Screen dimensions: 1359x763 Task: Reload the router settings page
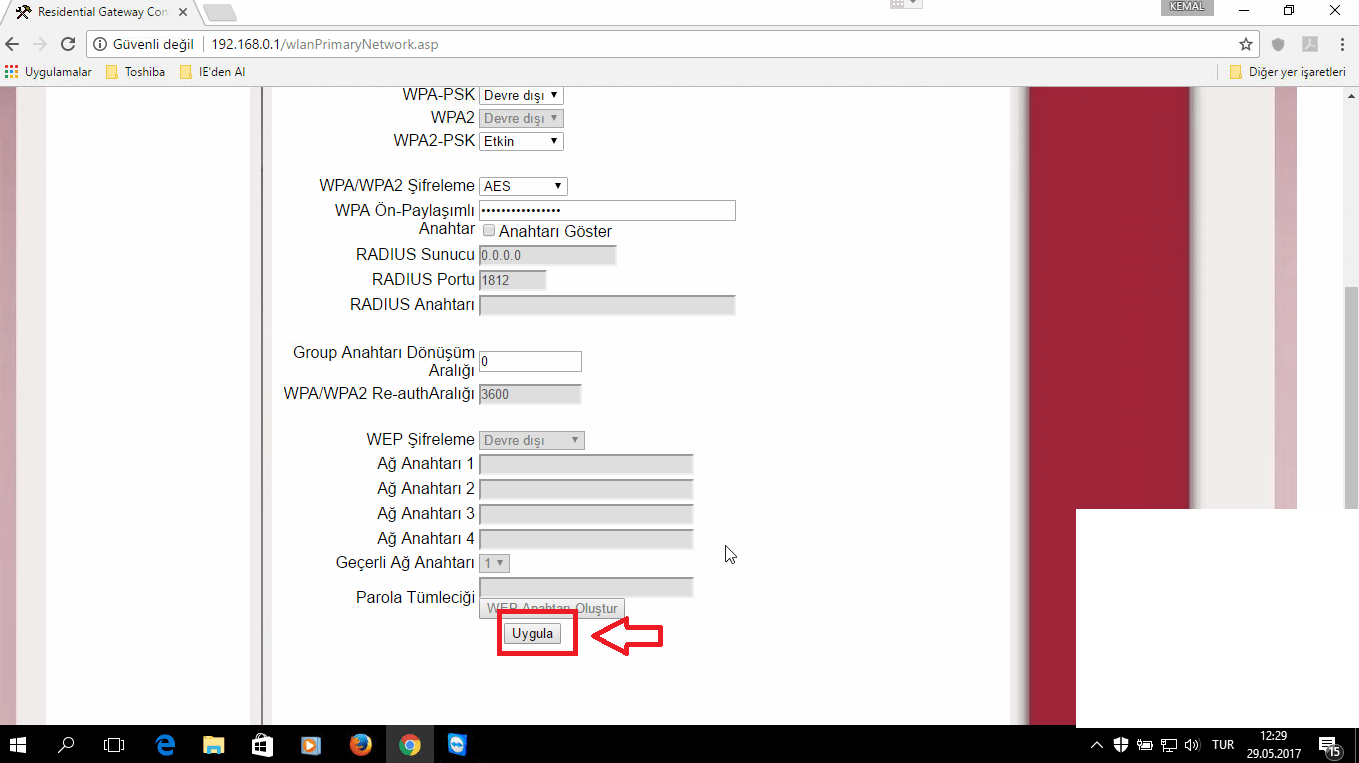(68, 44)
